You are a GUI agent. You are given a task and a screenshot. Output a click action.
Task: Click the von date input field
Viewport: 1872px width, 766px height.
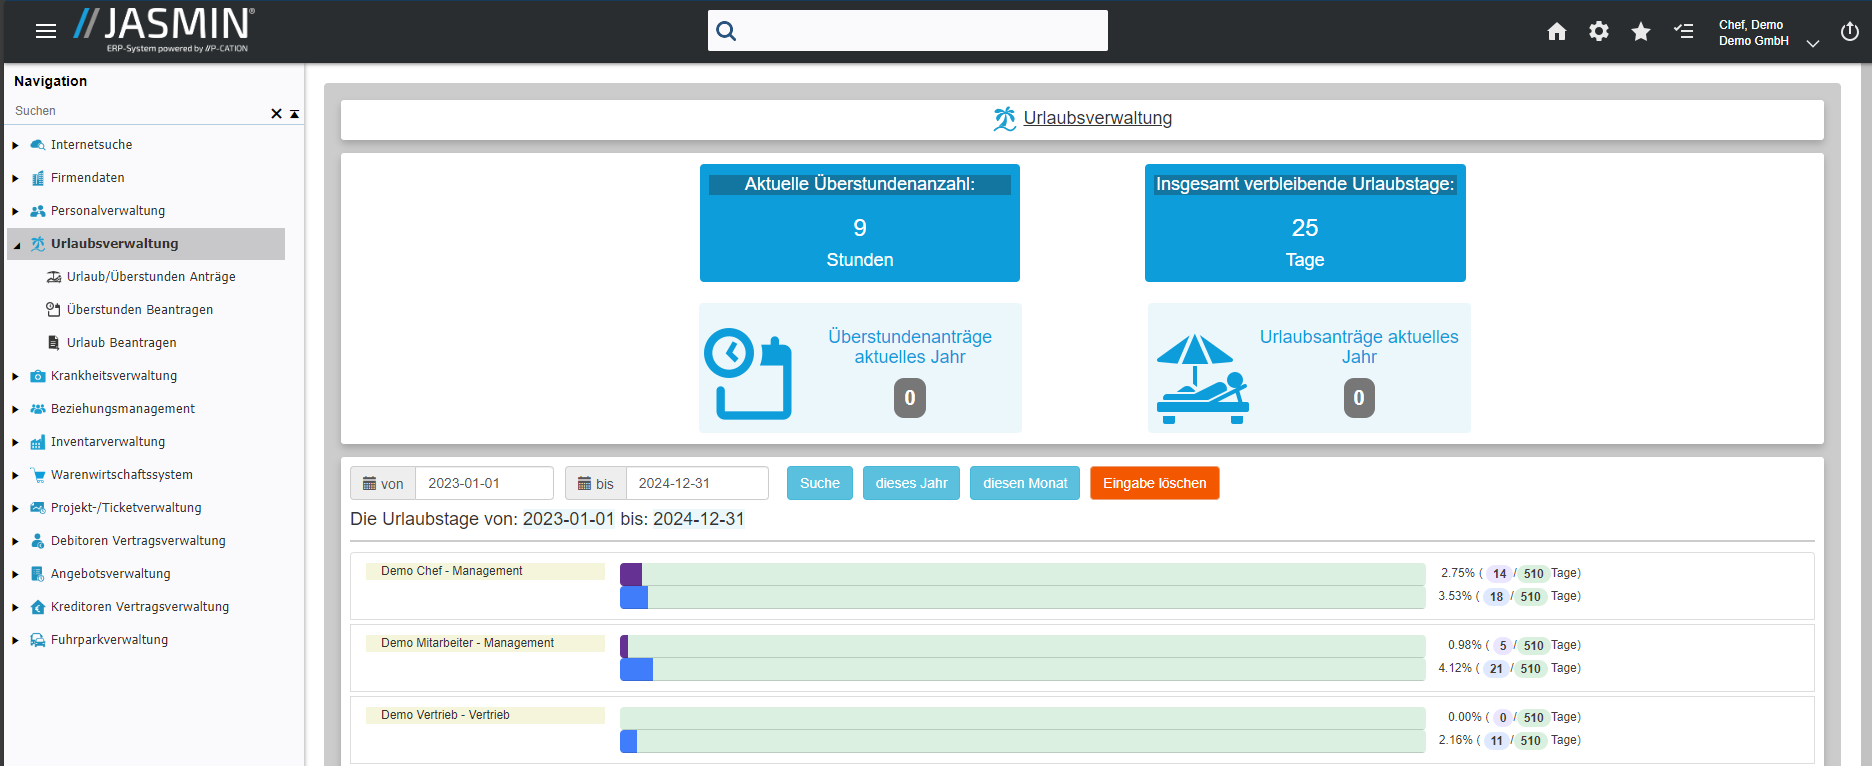[483, 483]
